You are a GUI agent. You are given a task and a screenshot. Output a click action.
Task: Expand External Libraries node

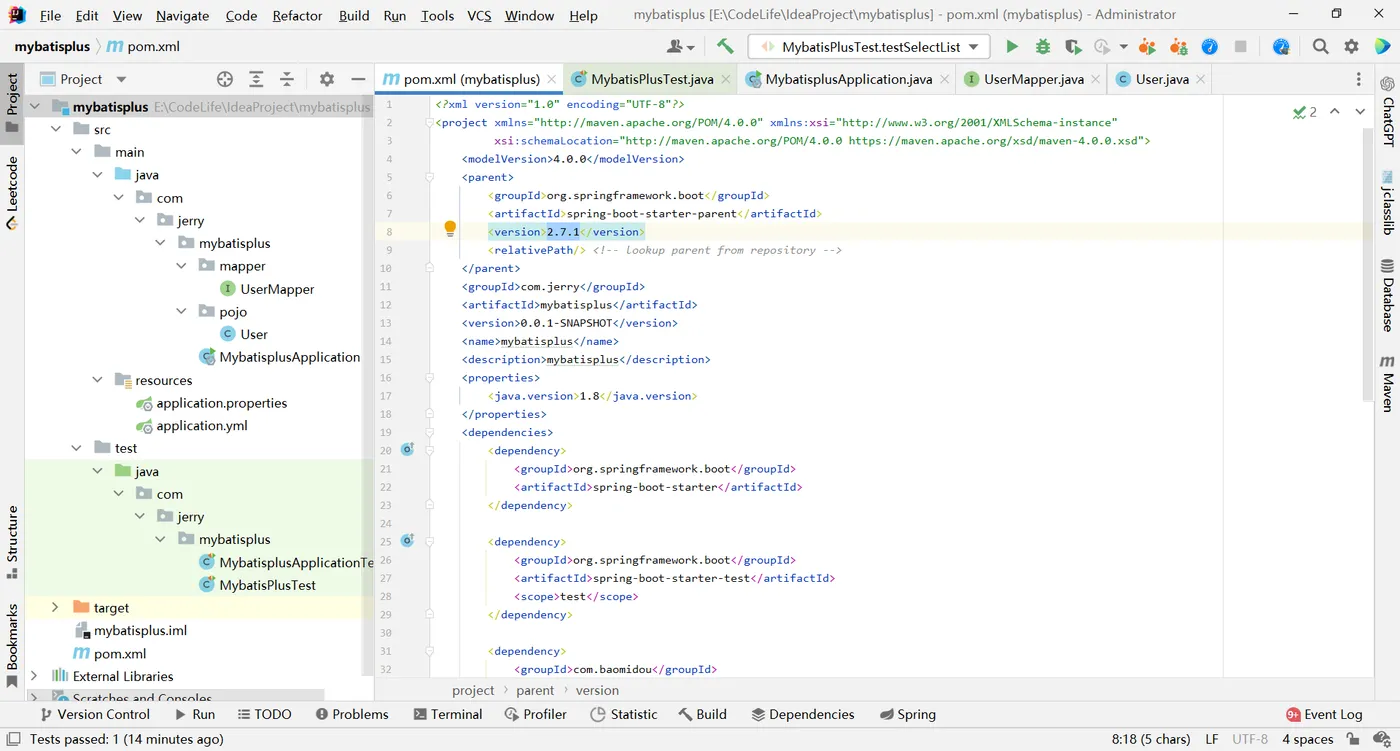click(35, 676)
